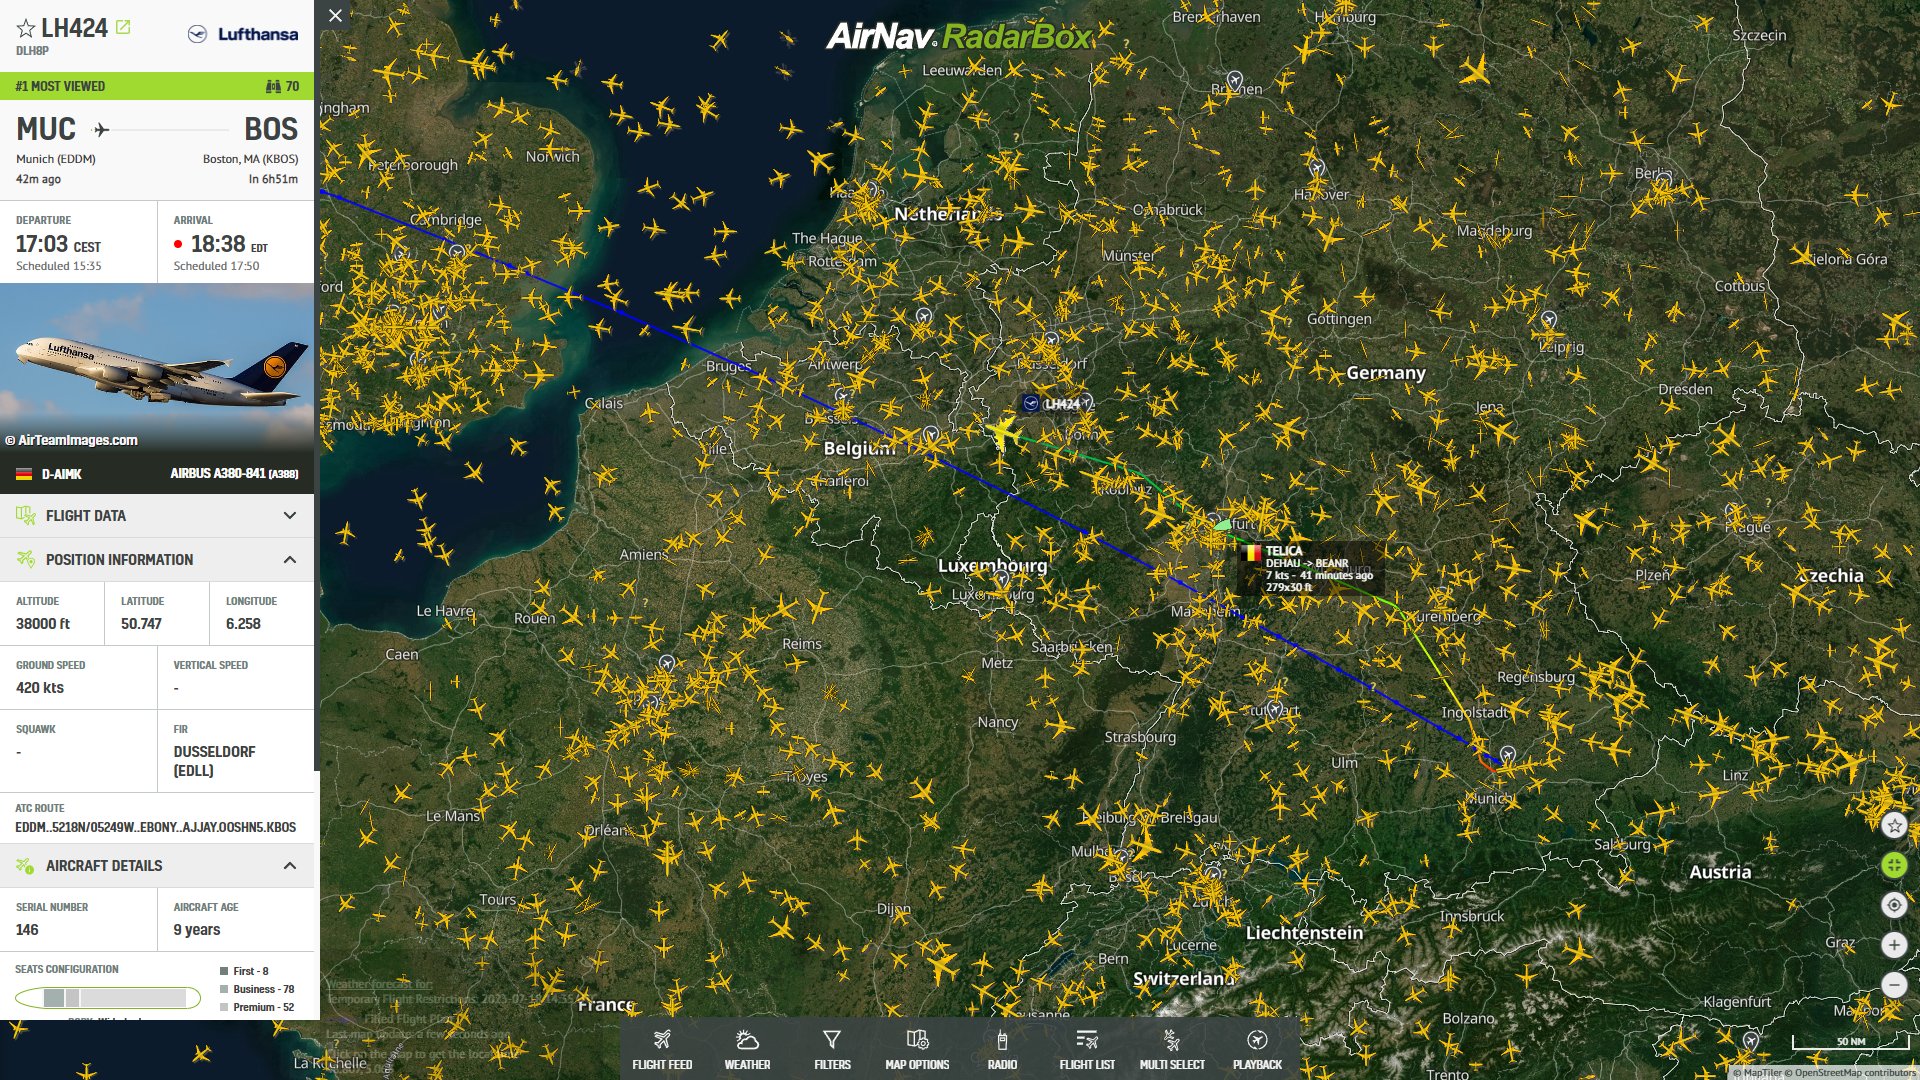The height and width of the screenshot is (1080, 1920).
Task: Select the LH424 aircraft on map
Action: tap(1002, 434)
